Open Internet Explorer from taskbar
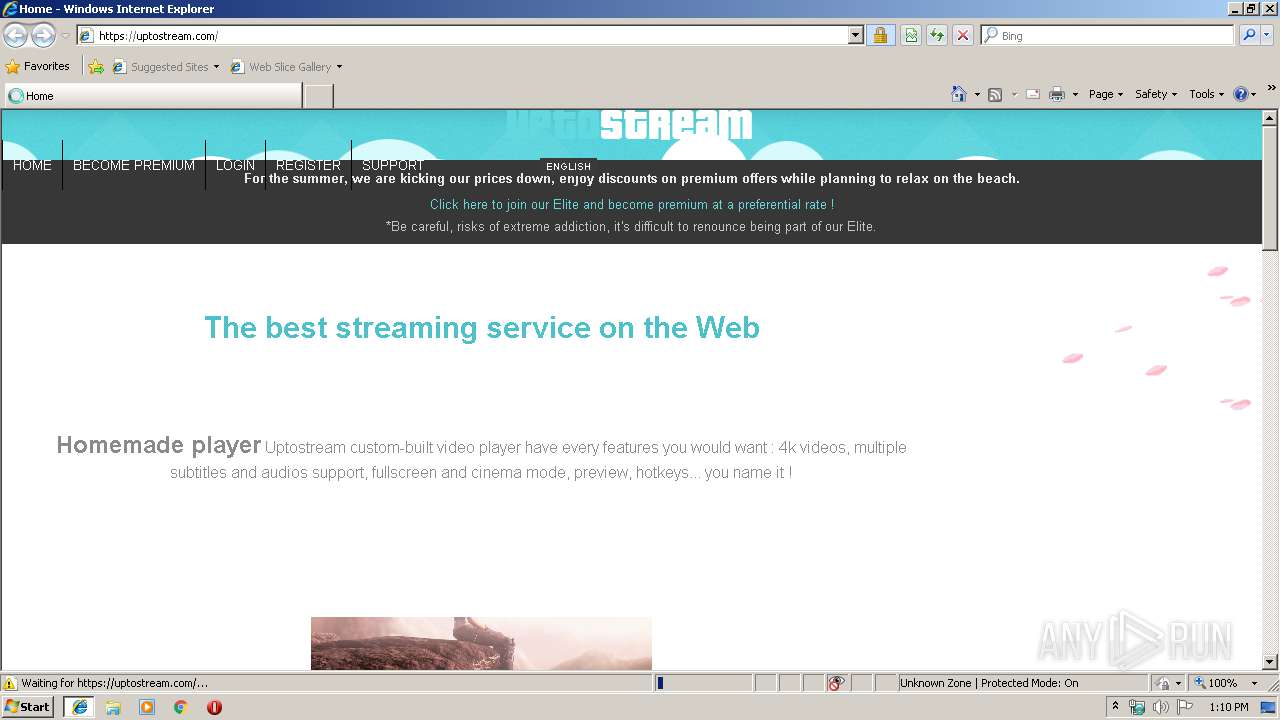This screenshot has height=720, width=1280. pyautogui.click(x=79, y=707)
